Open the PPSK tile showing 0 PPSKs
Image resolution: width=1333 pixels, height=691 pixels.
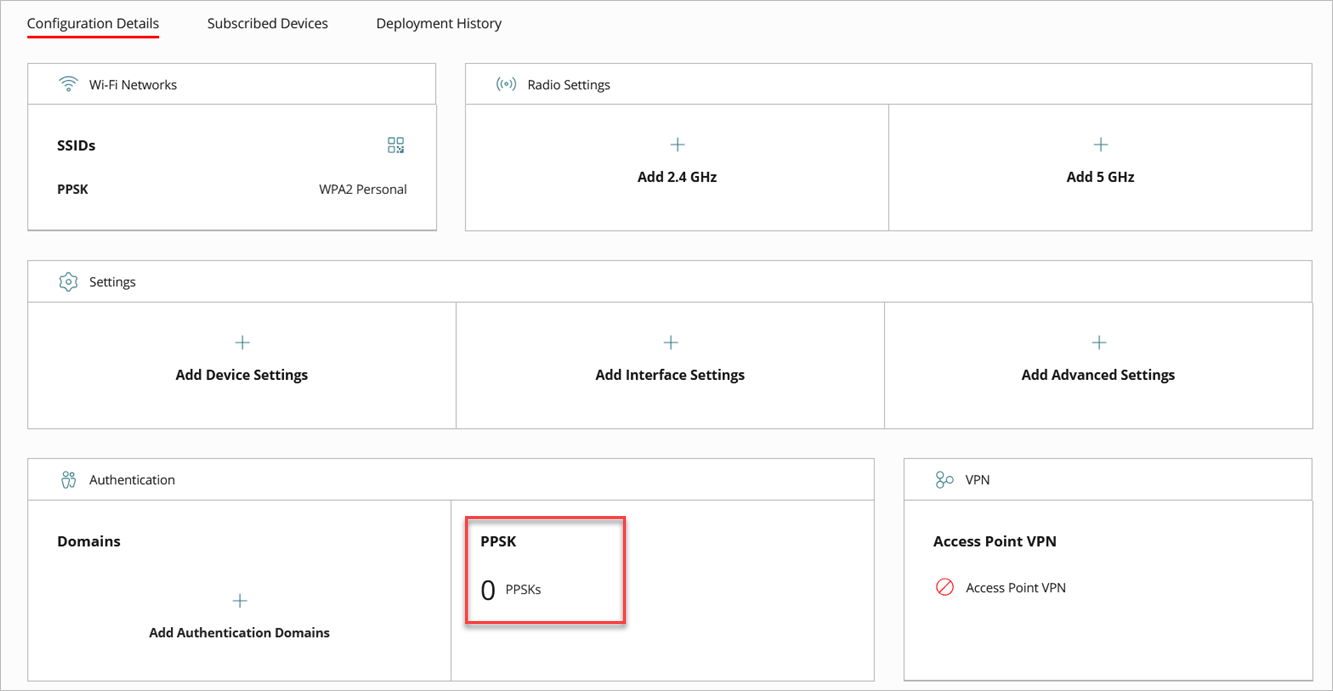[x=545, y=570]
